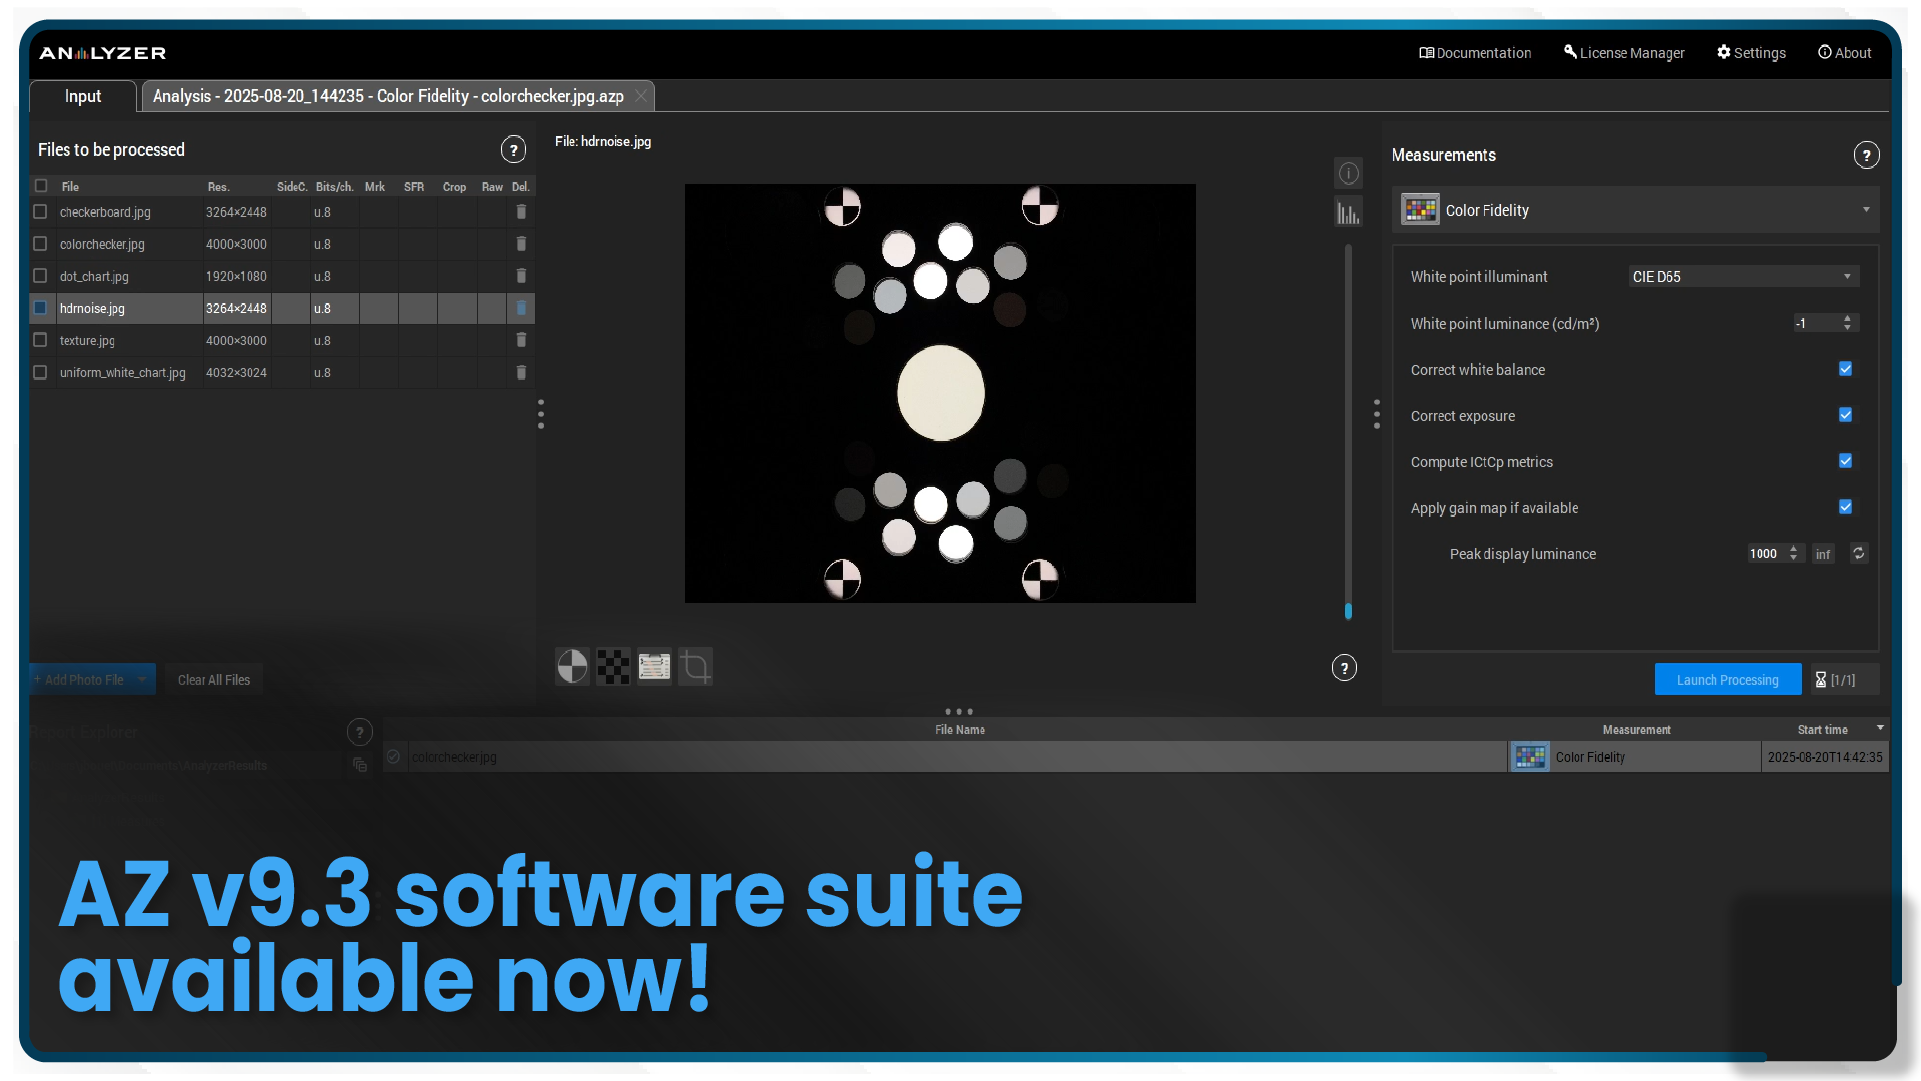Untick Compute ICtCp metrics checkbox
Screen dimensions: 1921x1081
click(x=1845, y=462)
